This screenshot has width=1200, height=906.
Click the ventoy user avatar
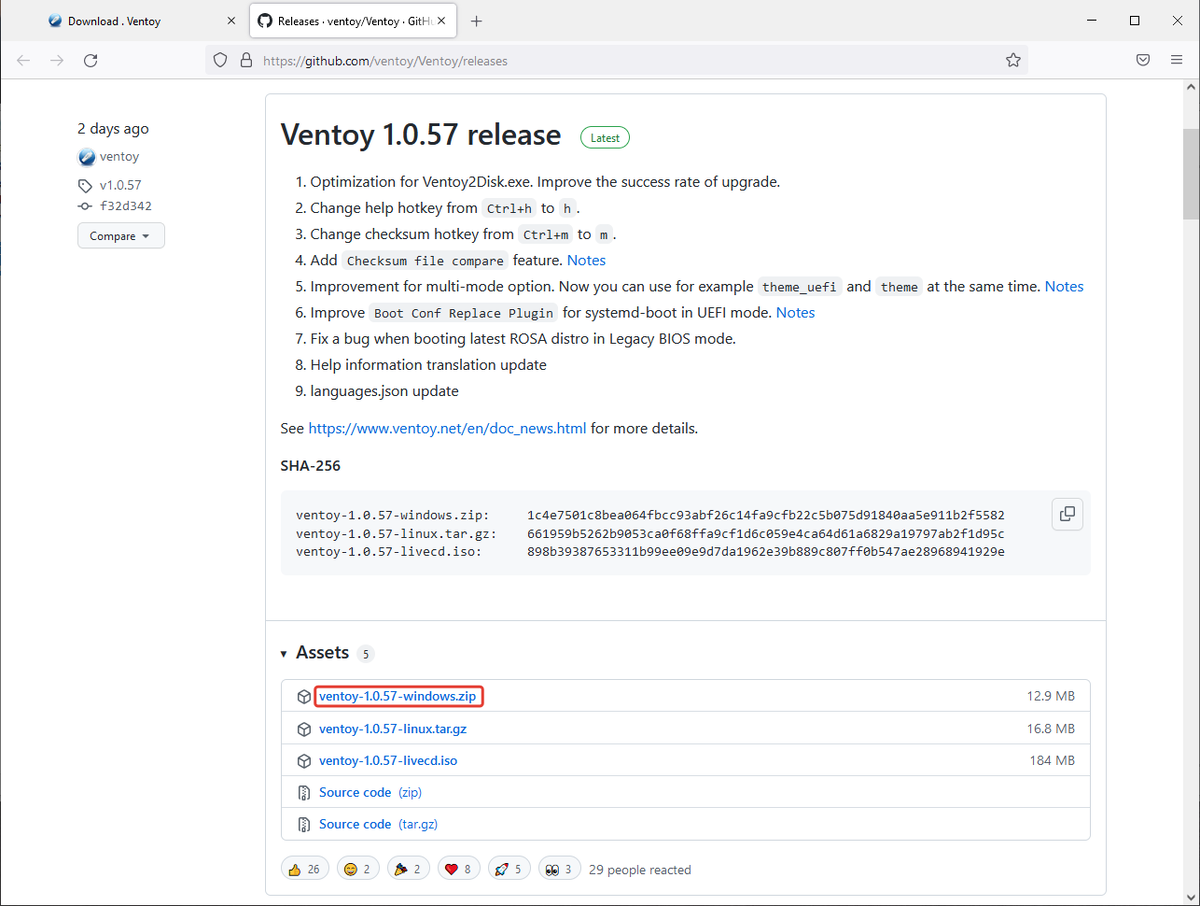click(86, 157)
